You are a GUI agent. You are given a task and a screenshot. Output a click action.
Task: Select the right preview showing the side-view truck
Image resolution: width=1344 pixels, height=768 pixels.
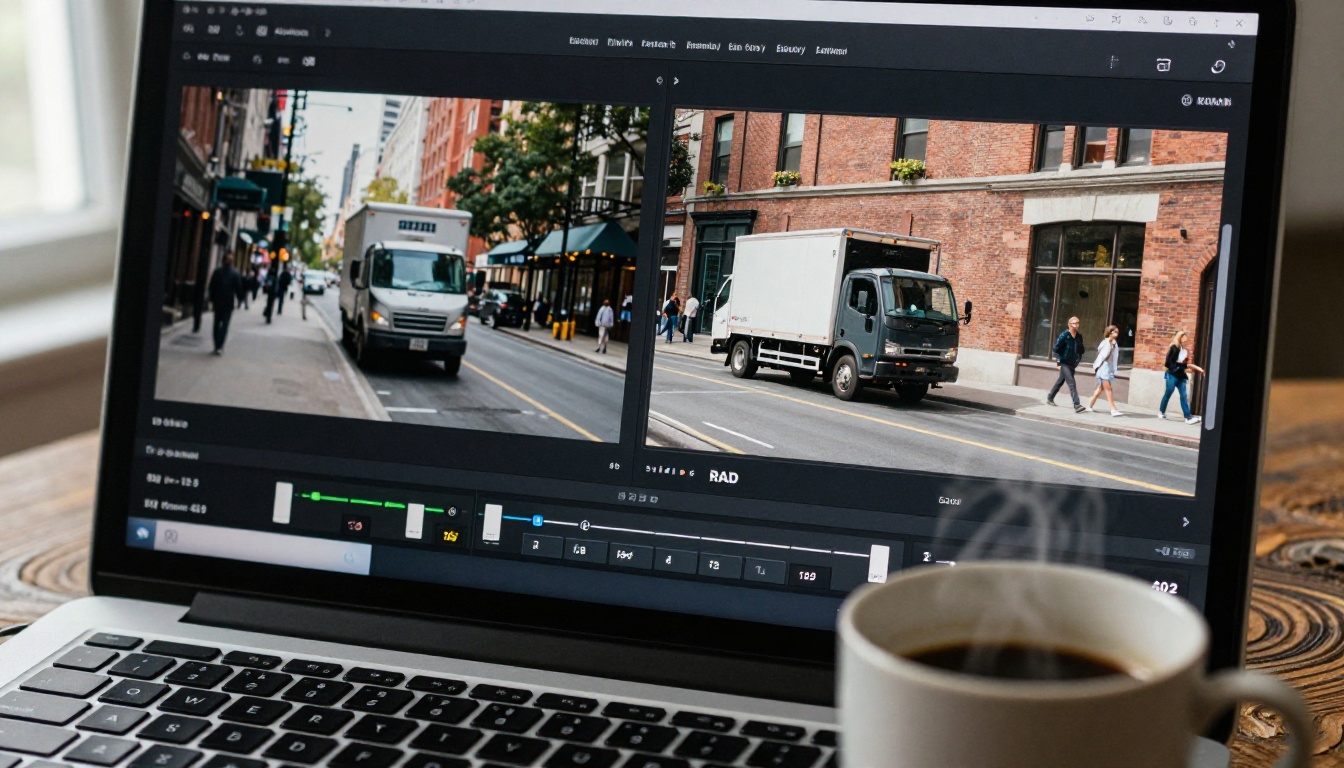tap(935, 300)
